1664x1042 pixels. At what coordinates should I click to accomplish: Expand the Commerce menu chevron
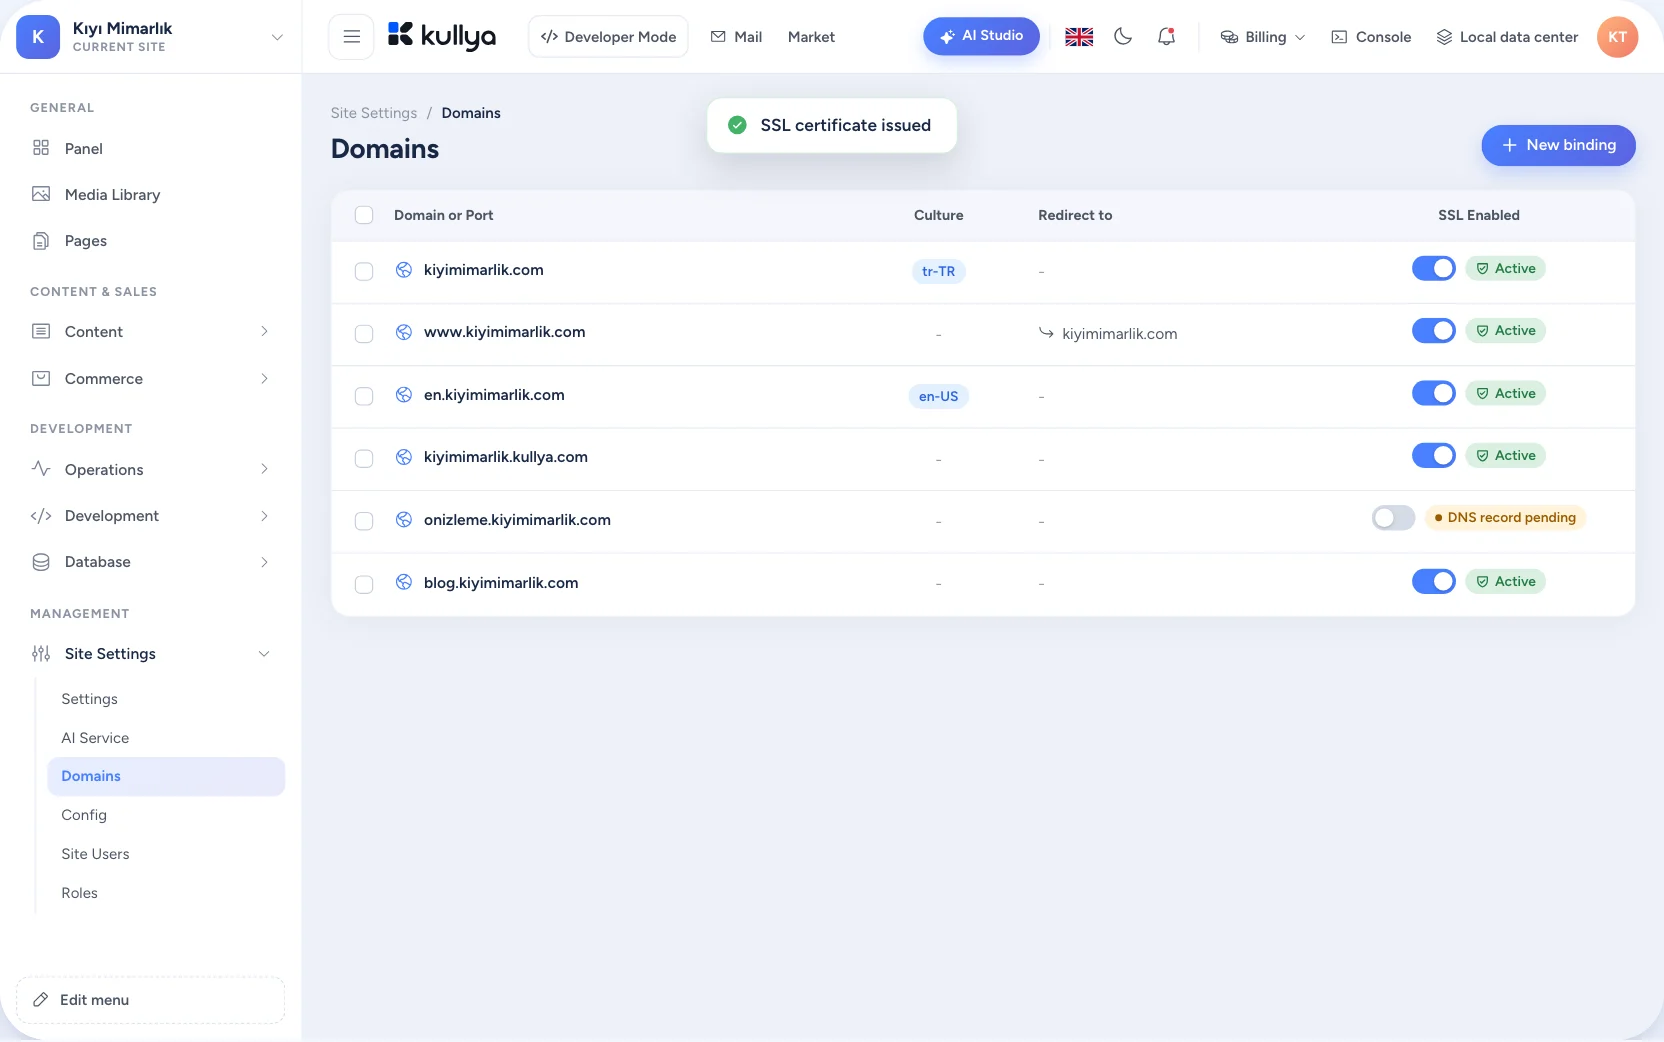click(x=264, y=378)
